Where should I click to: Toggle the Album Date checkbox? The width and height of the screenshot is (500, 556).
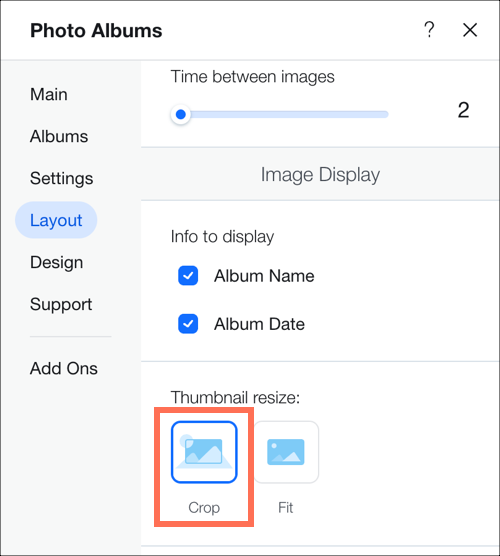tap(188, 324)
